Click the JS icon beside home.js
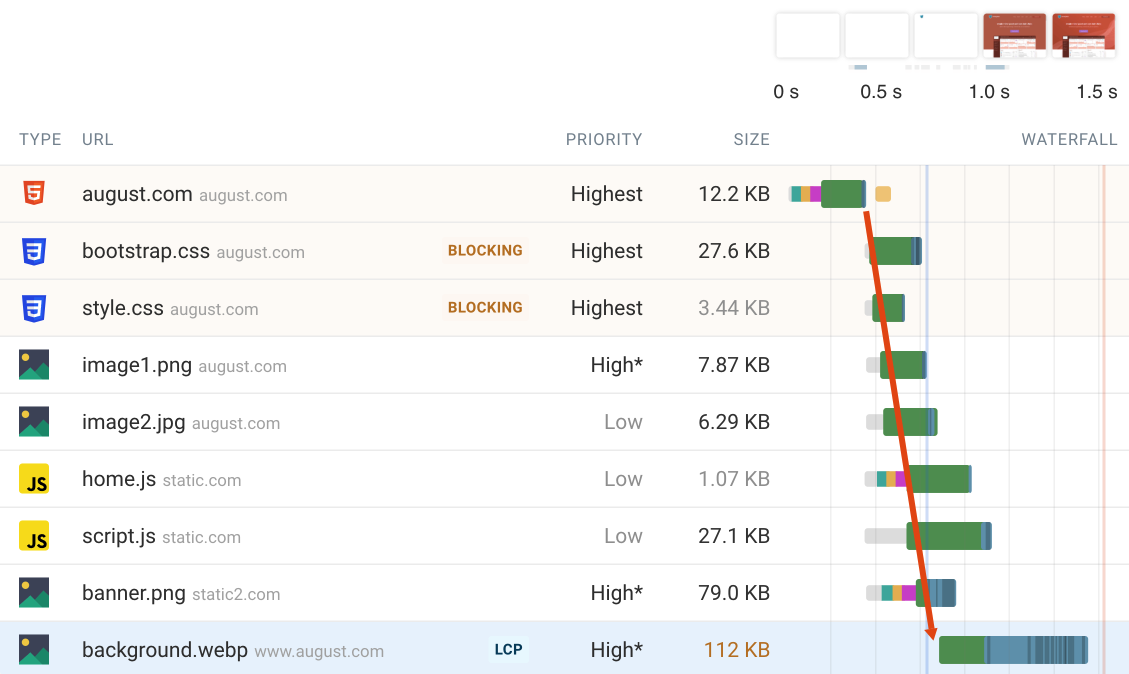 34,479
